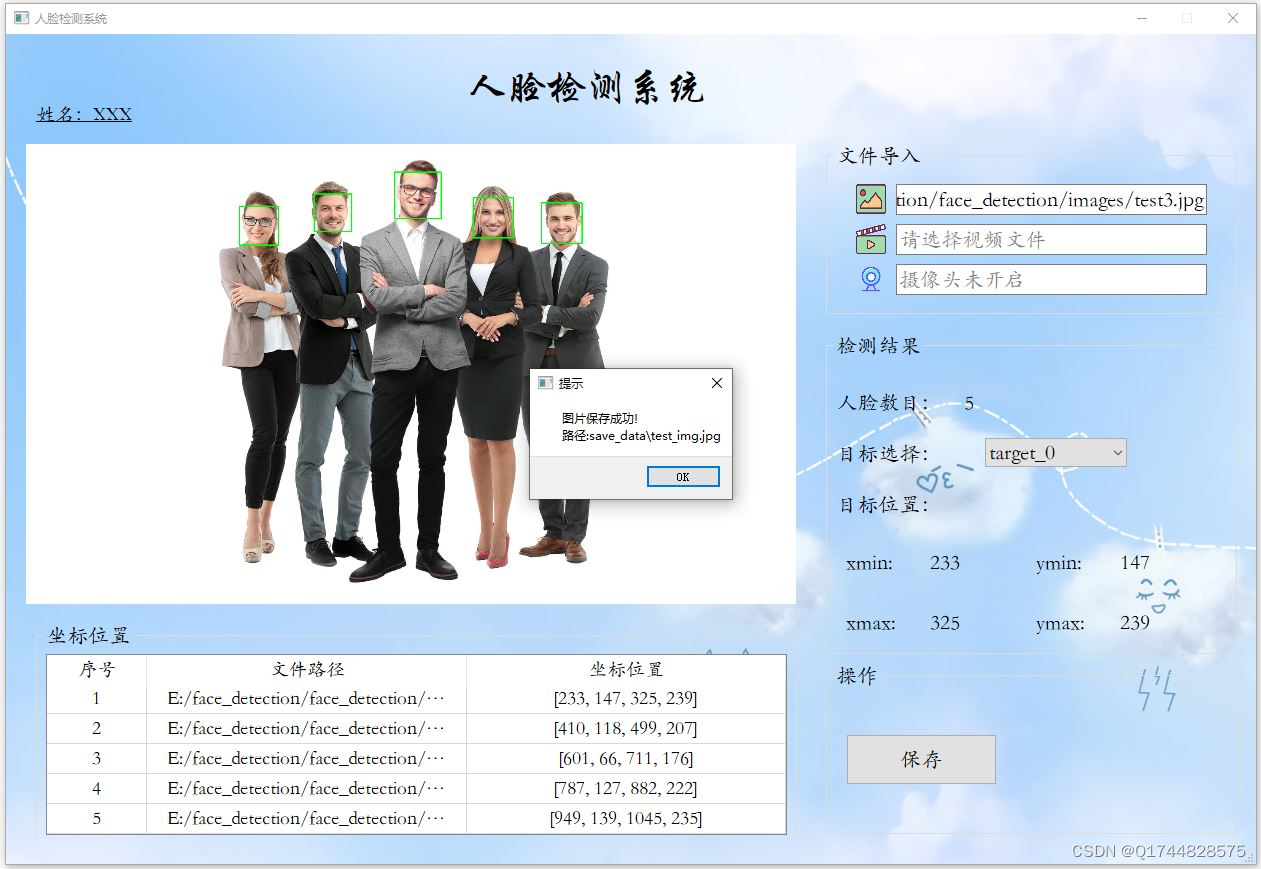Click coordinates cell [233, 147, 325, 239]

(626, 699)
